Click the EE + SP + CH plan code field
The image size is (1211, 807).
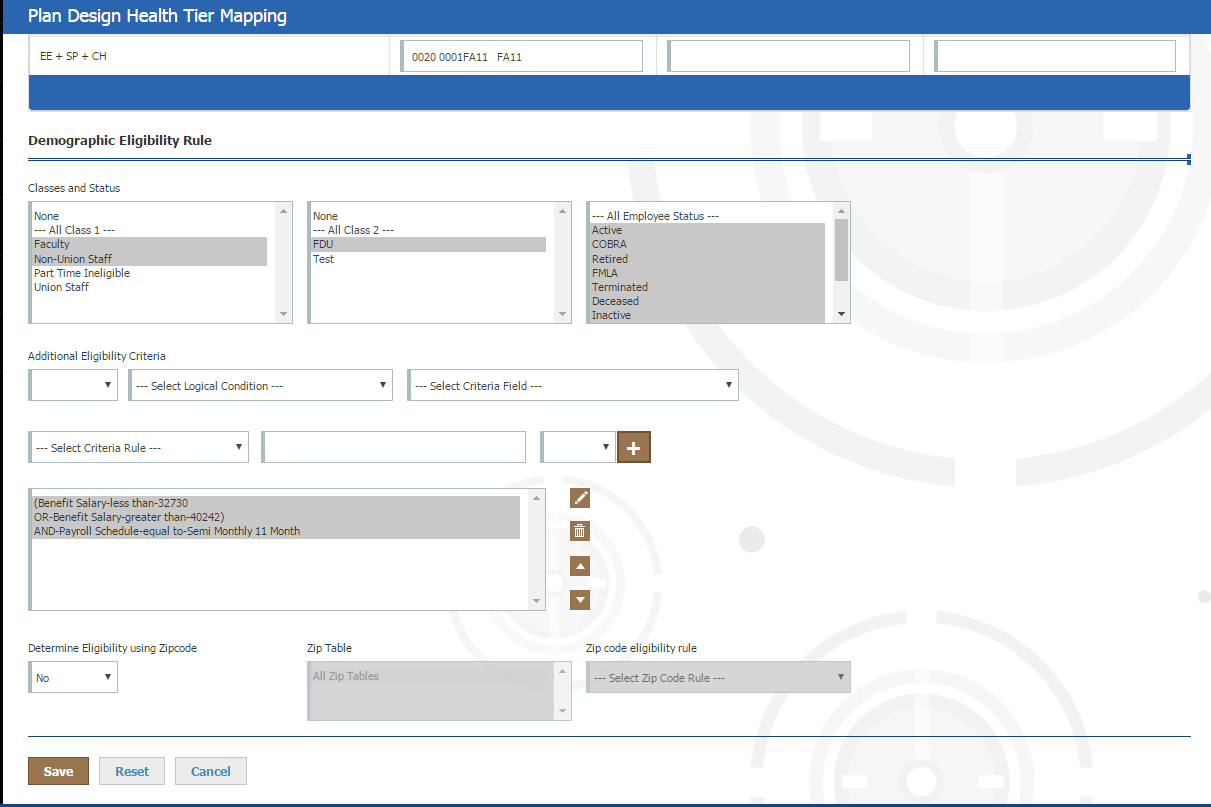click(521, 57)
